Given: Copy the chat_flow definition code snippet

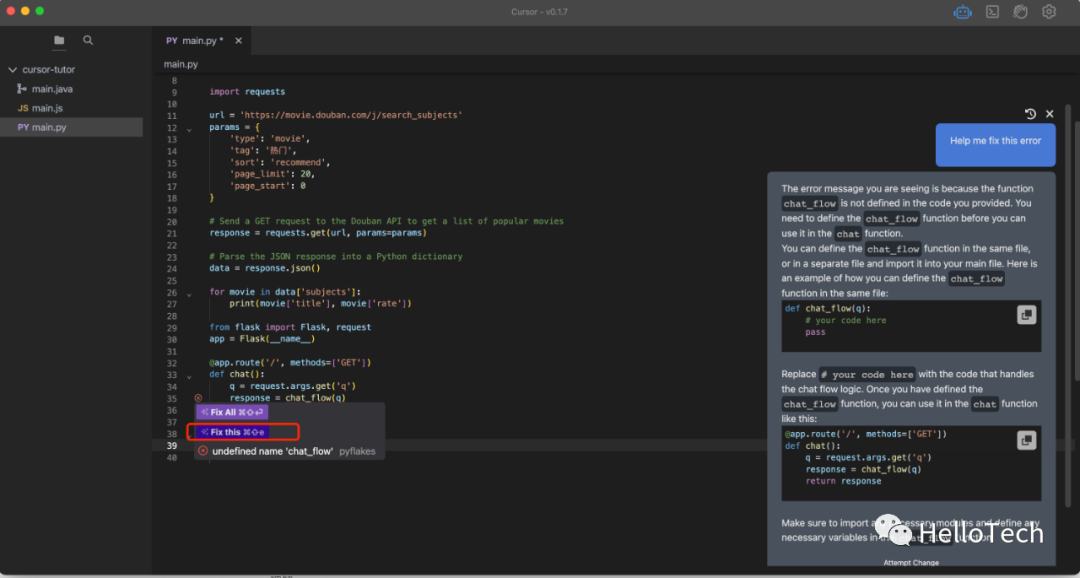Looking at the screenshot, I should [x=1026, y=315].
